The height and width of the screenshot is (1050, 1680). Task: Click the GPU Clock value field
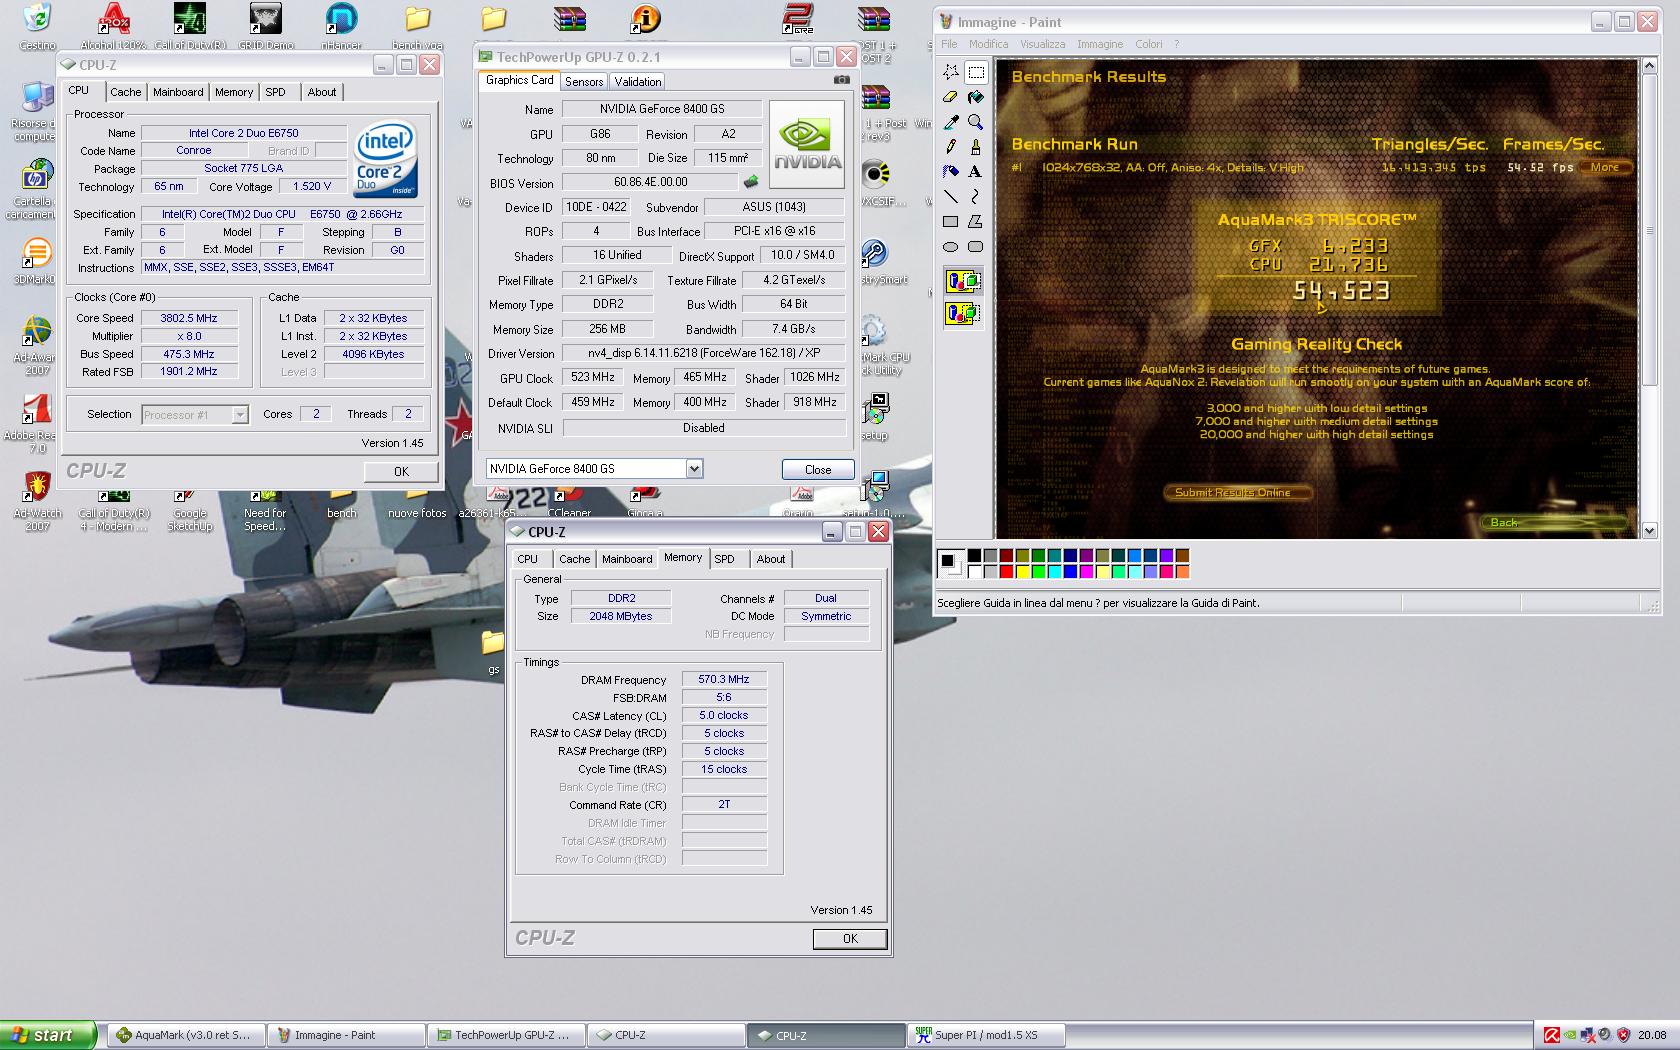pos(593,378)
